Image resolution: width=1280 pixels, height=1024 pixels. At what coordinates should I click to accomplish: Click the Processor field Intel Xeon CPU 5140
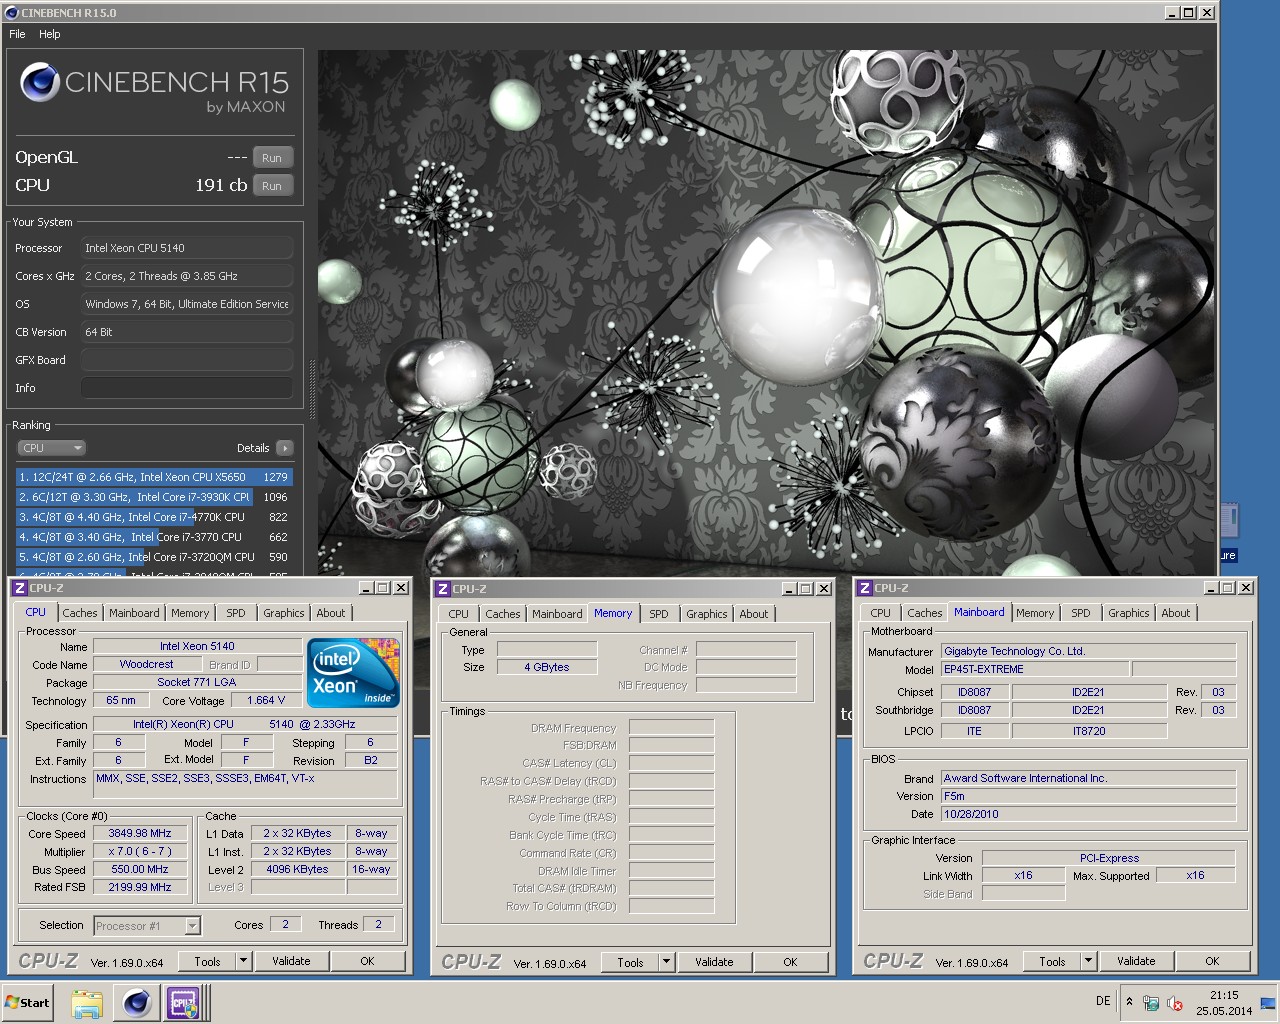click(187, 248)
